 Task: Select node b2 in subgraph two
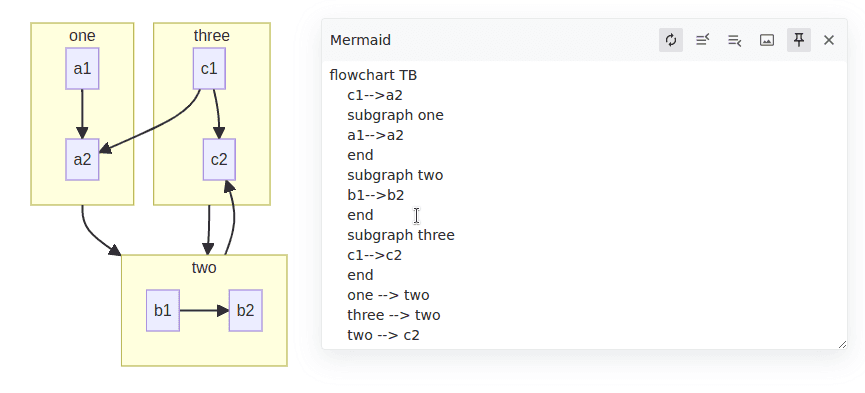[x=245, y=310]
